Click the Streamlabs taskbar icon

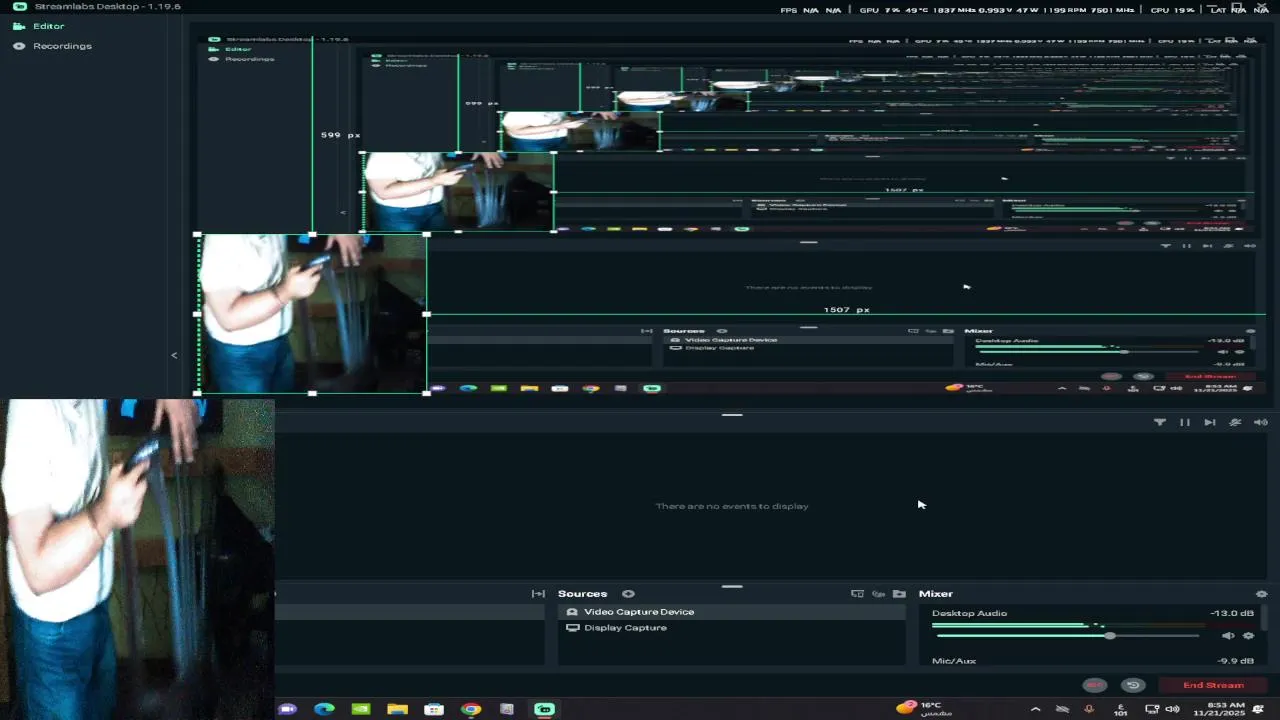544,709
